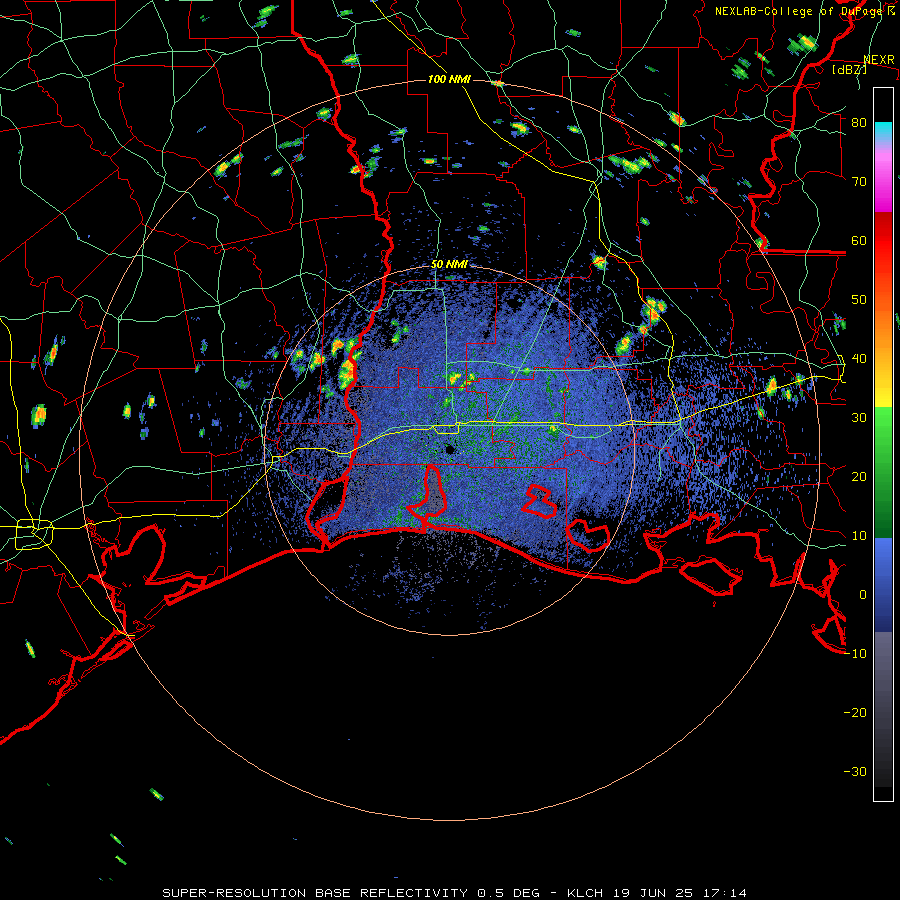The image size is (900, 900).
Task: Click the 80 value on dBZ scale
Action: (x=859, y=123)
